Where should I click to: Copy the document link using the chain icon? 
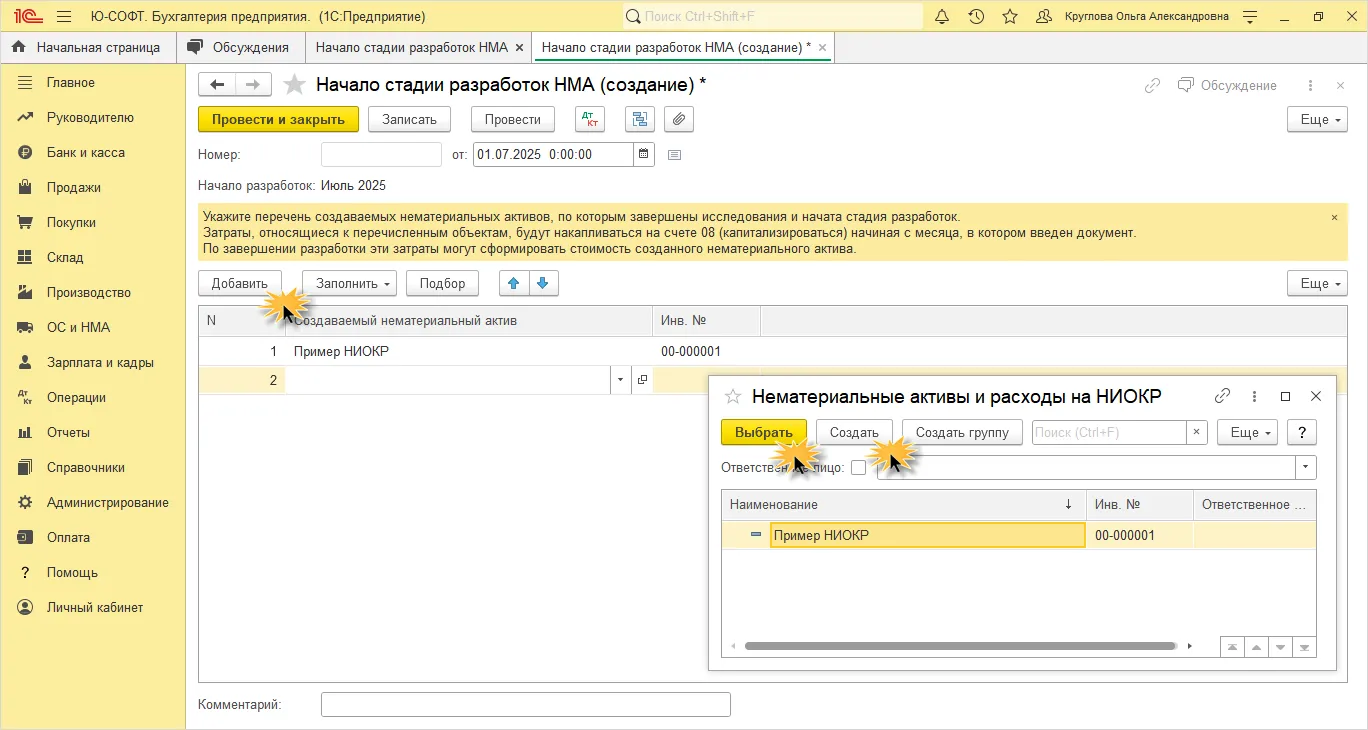[x=1152, y=86]
